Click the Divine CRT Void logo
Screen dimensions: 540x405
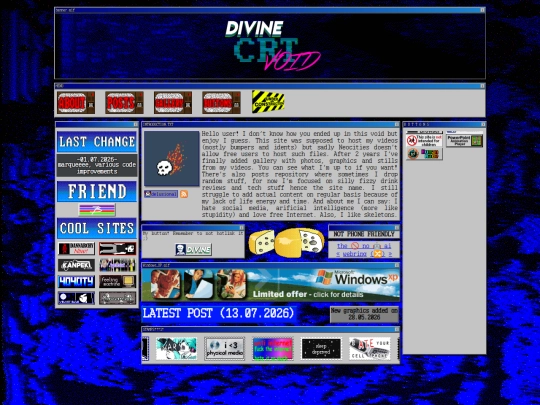click(272, 45)
